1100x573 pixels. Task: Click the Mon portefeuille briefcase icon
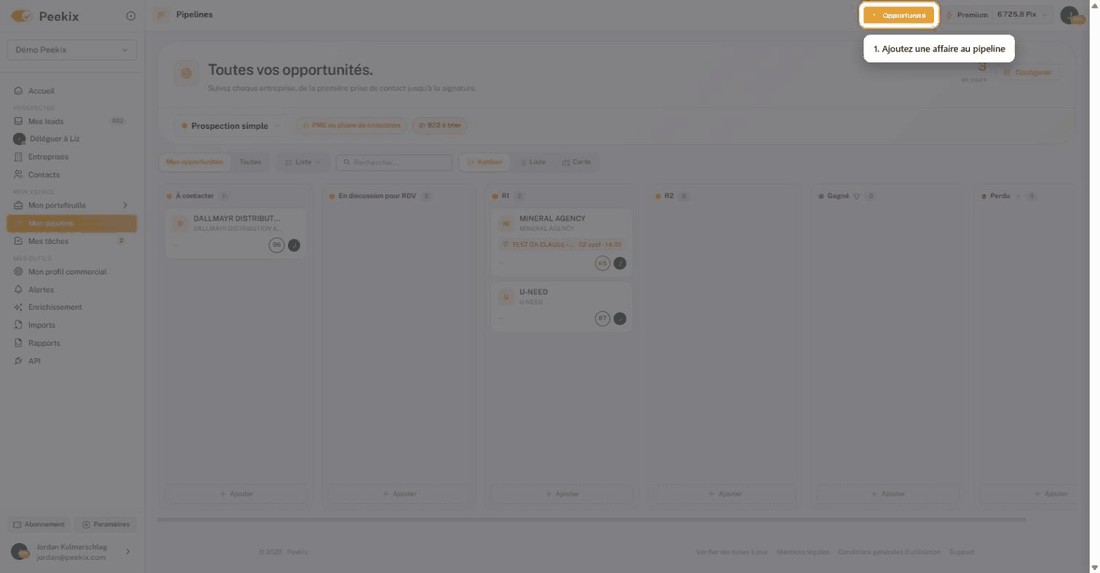[x=18, y=205]
